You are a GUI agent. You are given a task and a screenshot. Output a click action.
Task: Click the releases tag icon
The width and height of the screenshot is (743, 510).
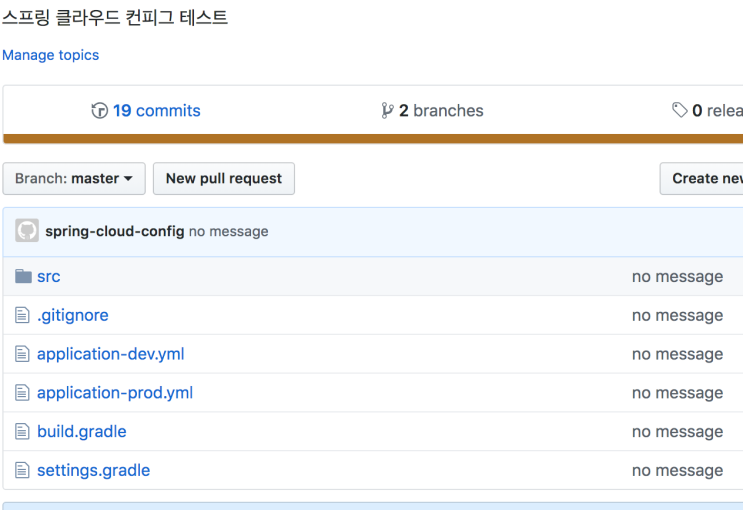[x=680, y=110]
